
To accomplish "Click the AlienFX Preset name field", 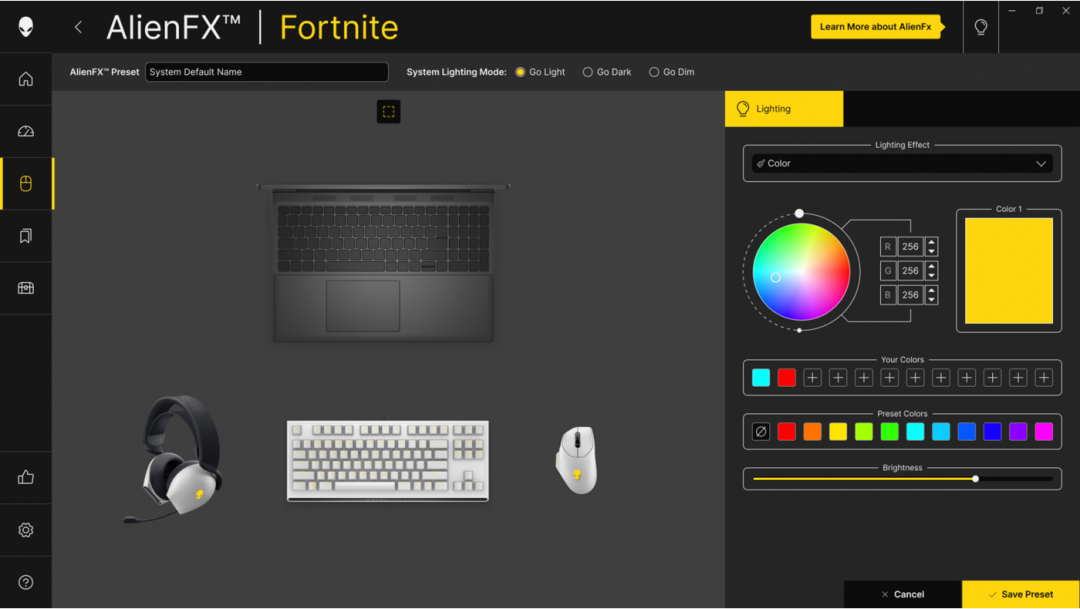I will 267,72.
